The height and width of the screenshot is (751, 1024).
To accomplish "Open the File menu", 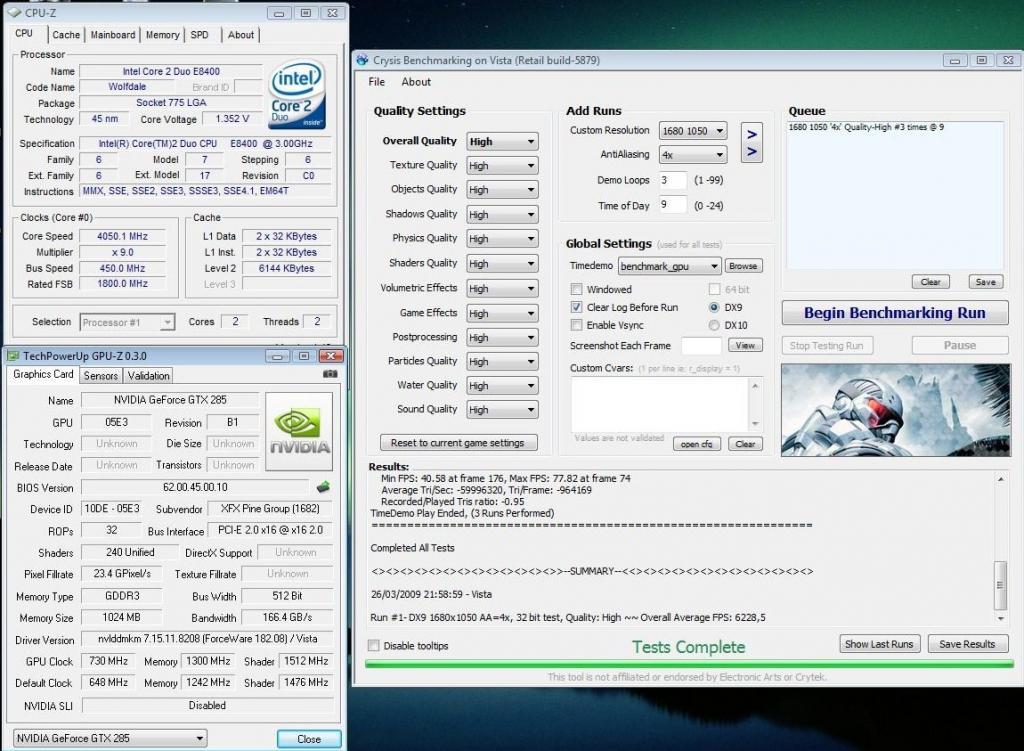I will (x=376, y=82).
